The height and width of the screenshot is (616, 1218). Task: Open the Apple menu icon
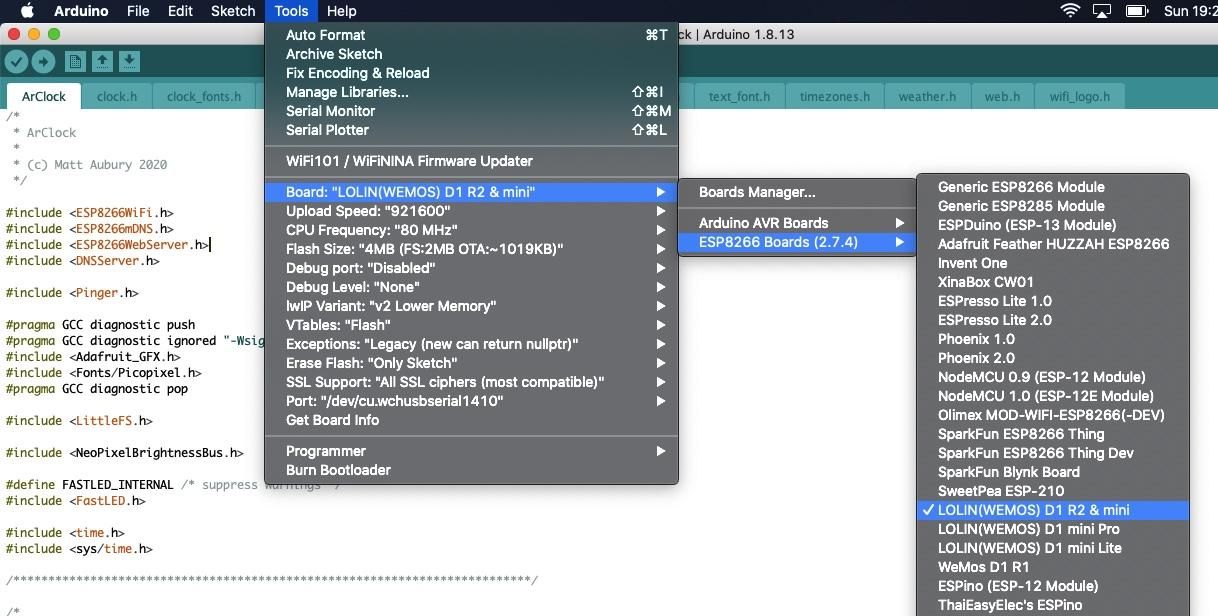(27, 11)
